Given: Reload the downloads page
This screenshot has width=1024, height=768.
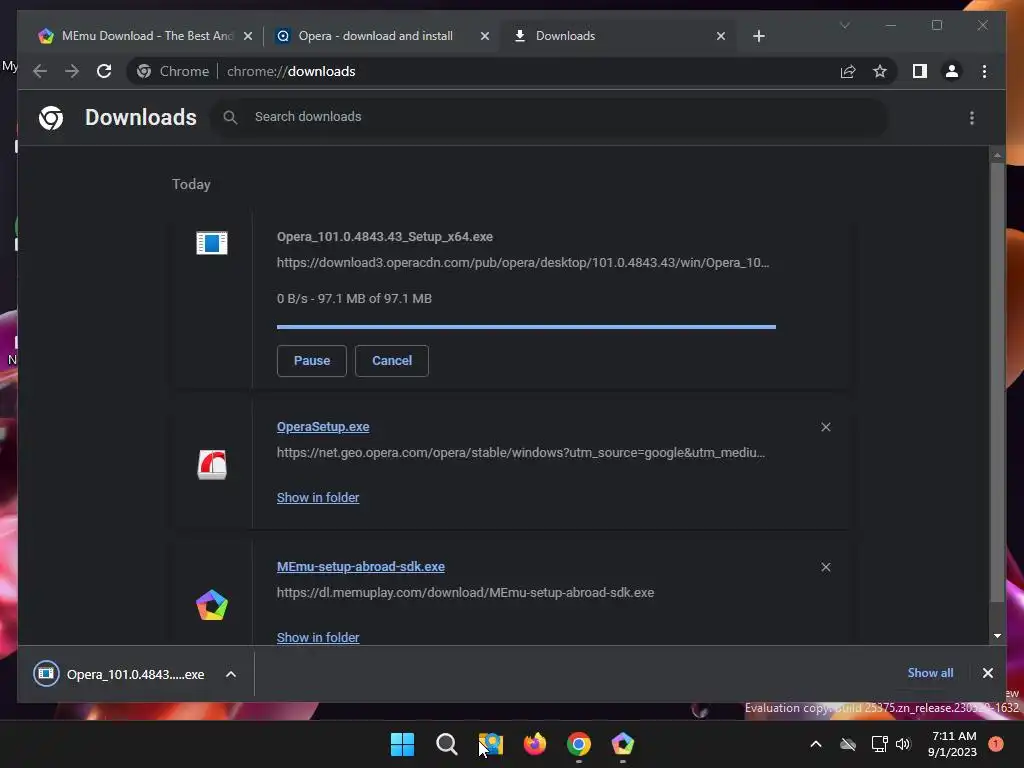Looking at the screenshot, I should pos(104,71).
